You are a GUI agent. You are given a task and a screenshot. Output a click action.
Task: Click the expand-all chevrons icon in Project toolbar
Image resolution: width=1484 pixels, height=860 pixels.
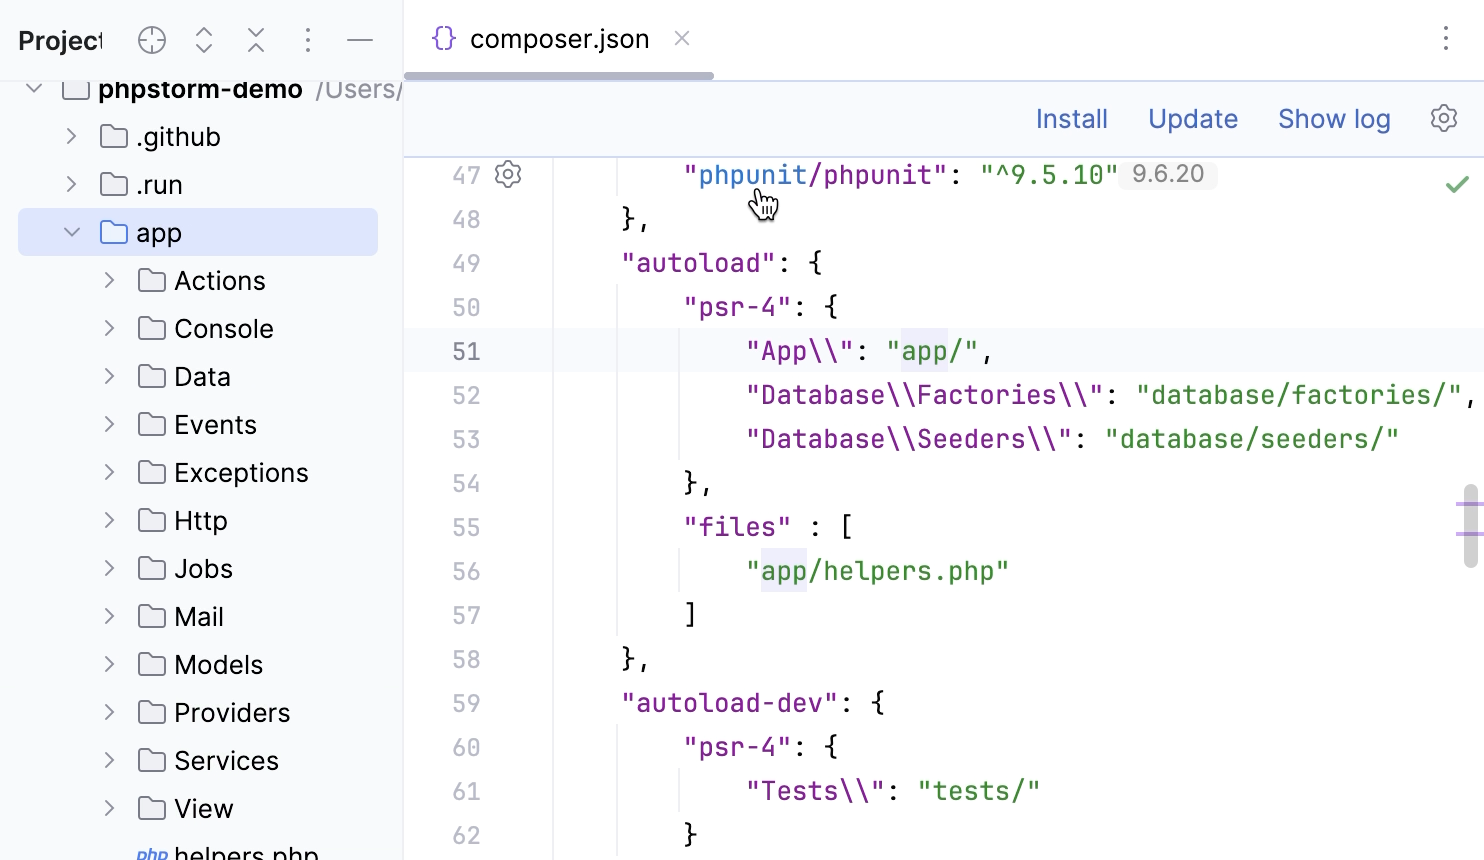[204, 40]
